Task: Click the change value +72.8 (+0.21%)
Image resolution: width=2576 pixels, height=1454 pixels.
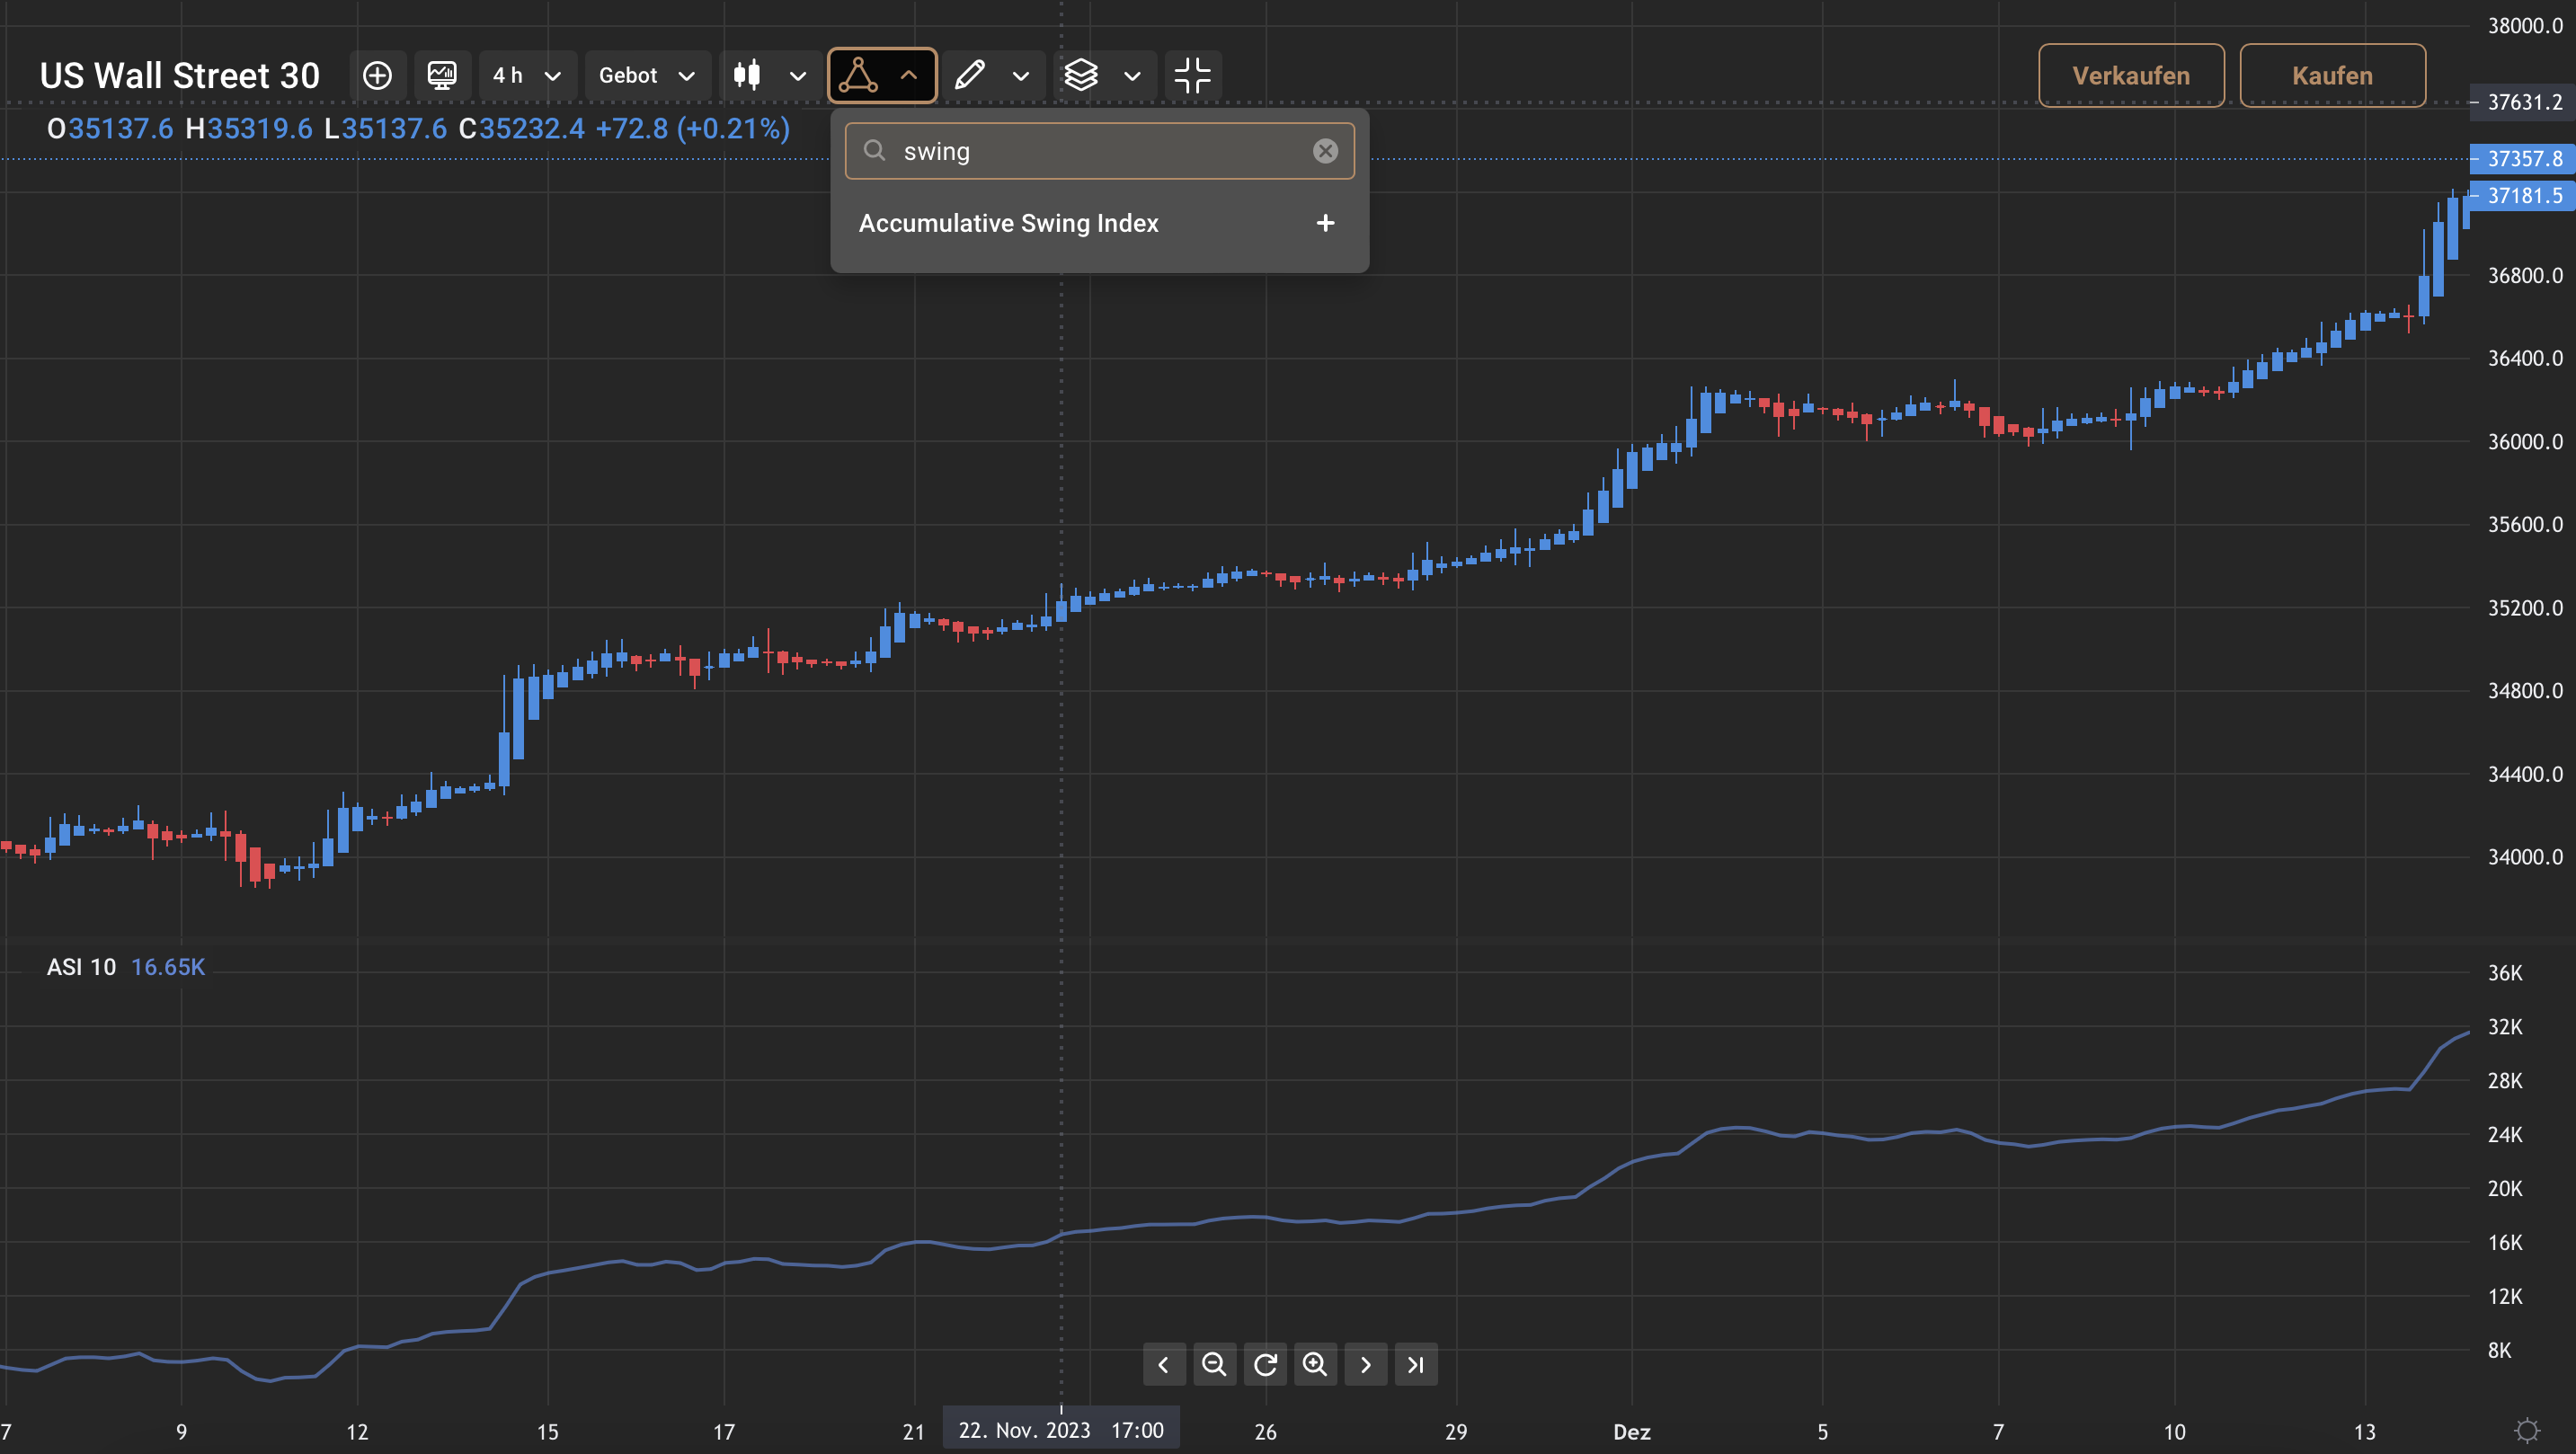Action: point(693,129)
